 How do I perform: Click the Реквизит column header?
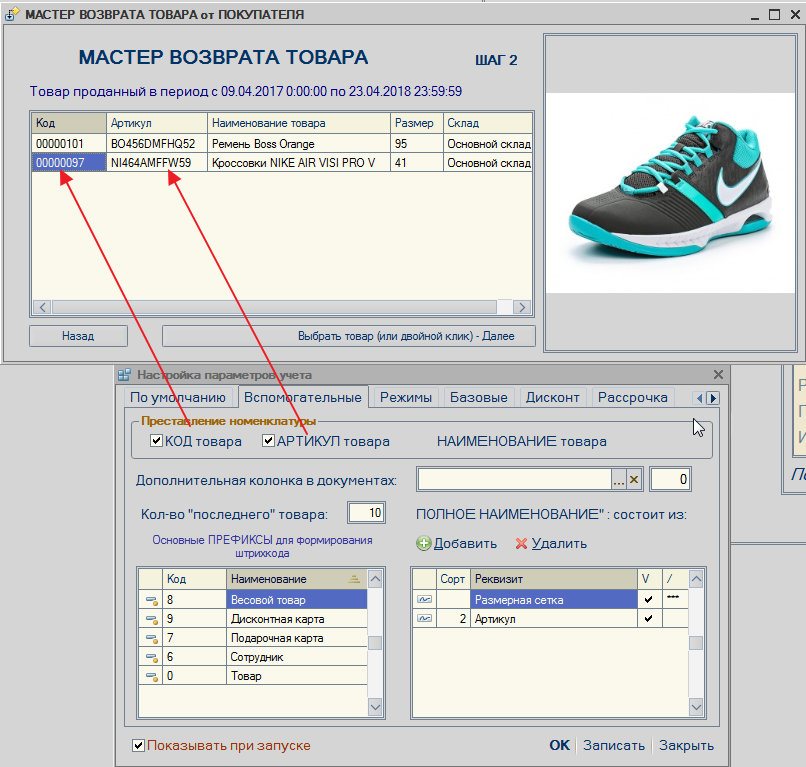pos(554,579)
